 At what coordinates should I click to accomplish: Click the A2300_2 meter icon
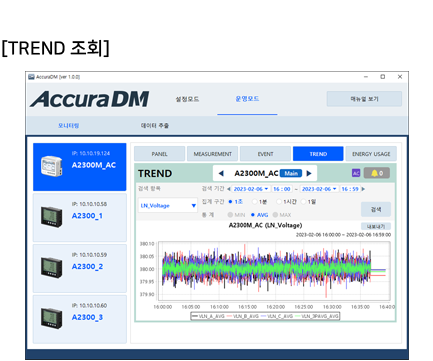click(51, 267)
